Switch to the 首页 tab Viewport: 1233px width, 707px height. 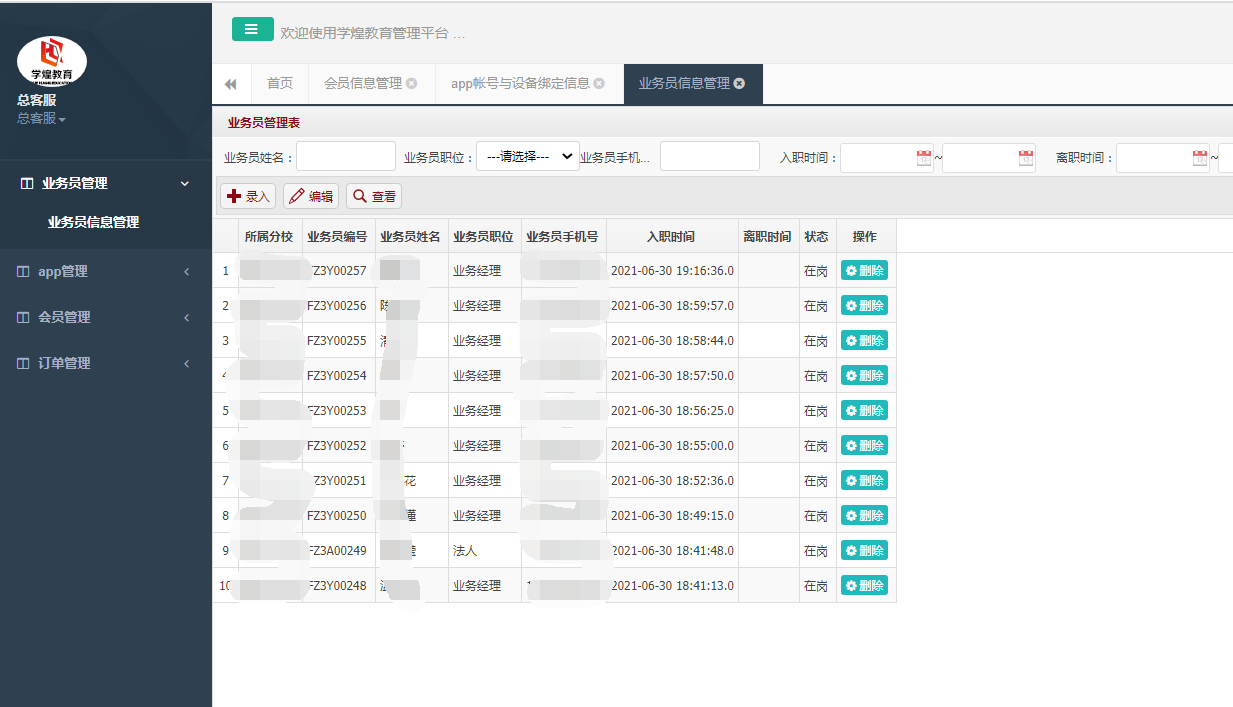(280, 84)
